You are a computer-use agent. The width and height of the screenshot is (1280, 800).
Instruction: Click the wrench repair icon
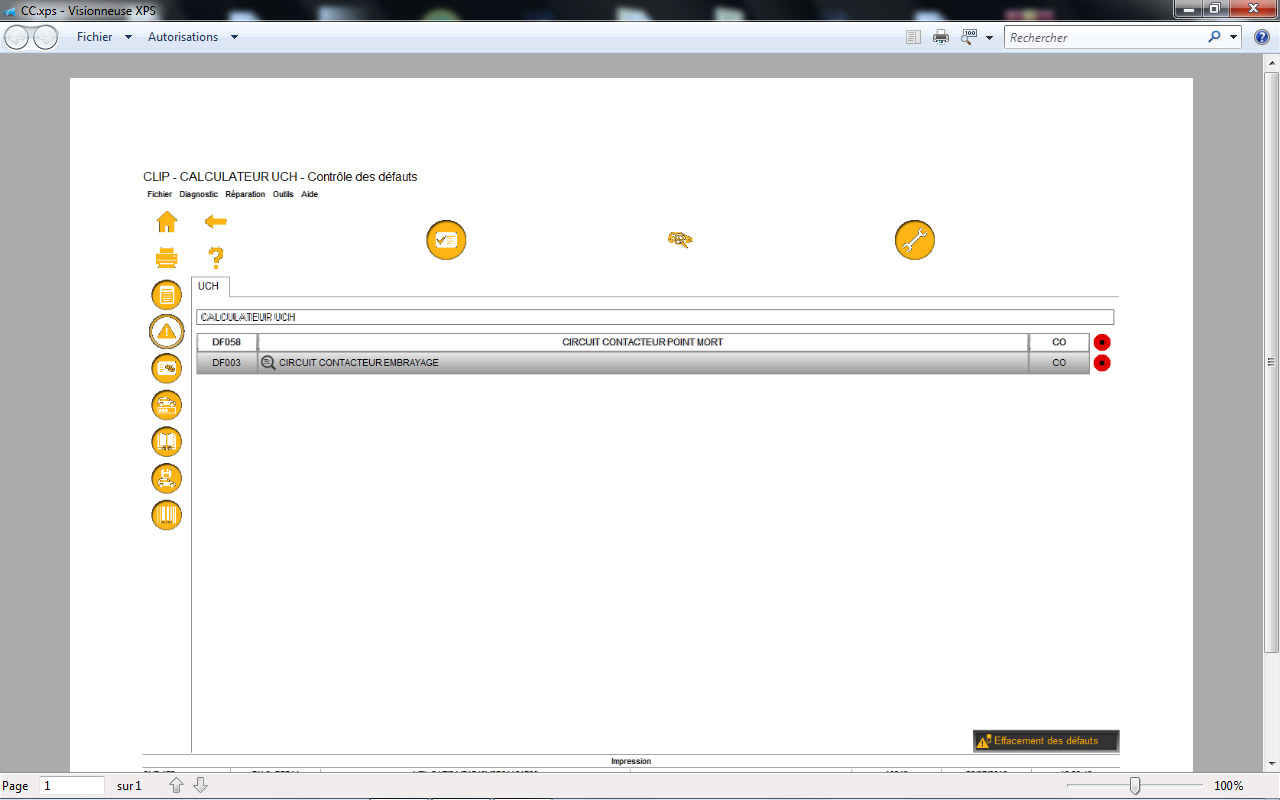click(914, 240)
